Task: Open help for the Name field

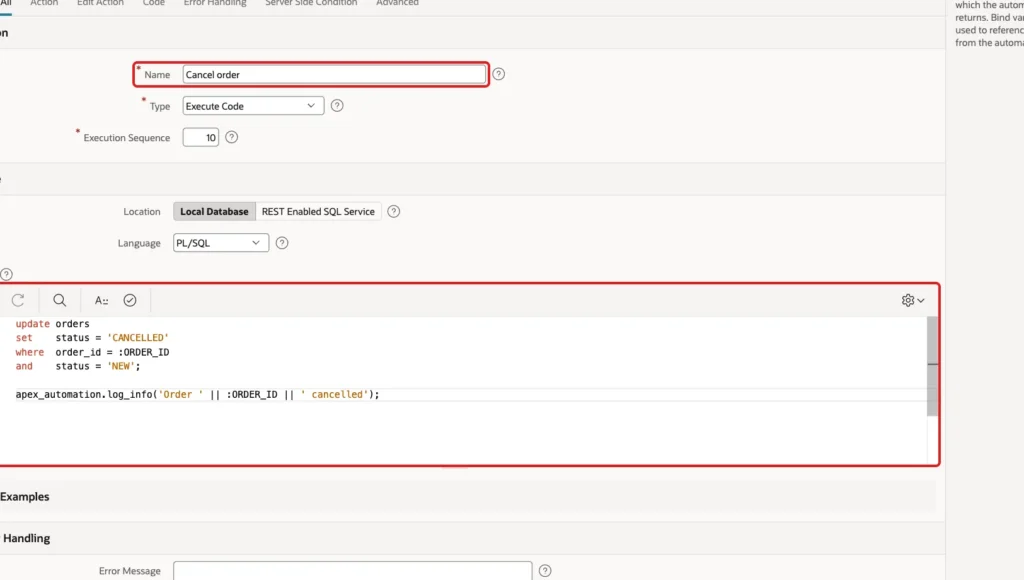Action: [498, 74]
